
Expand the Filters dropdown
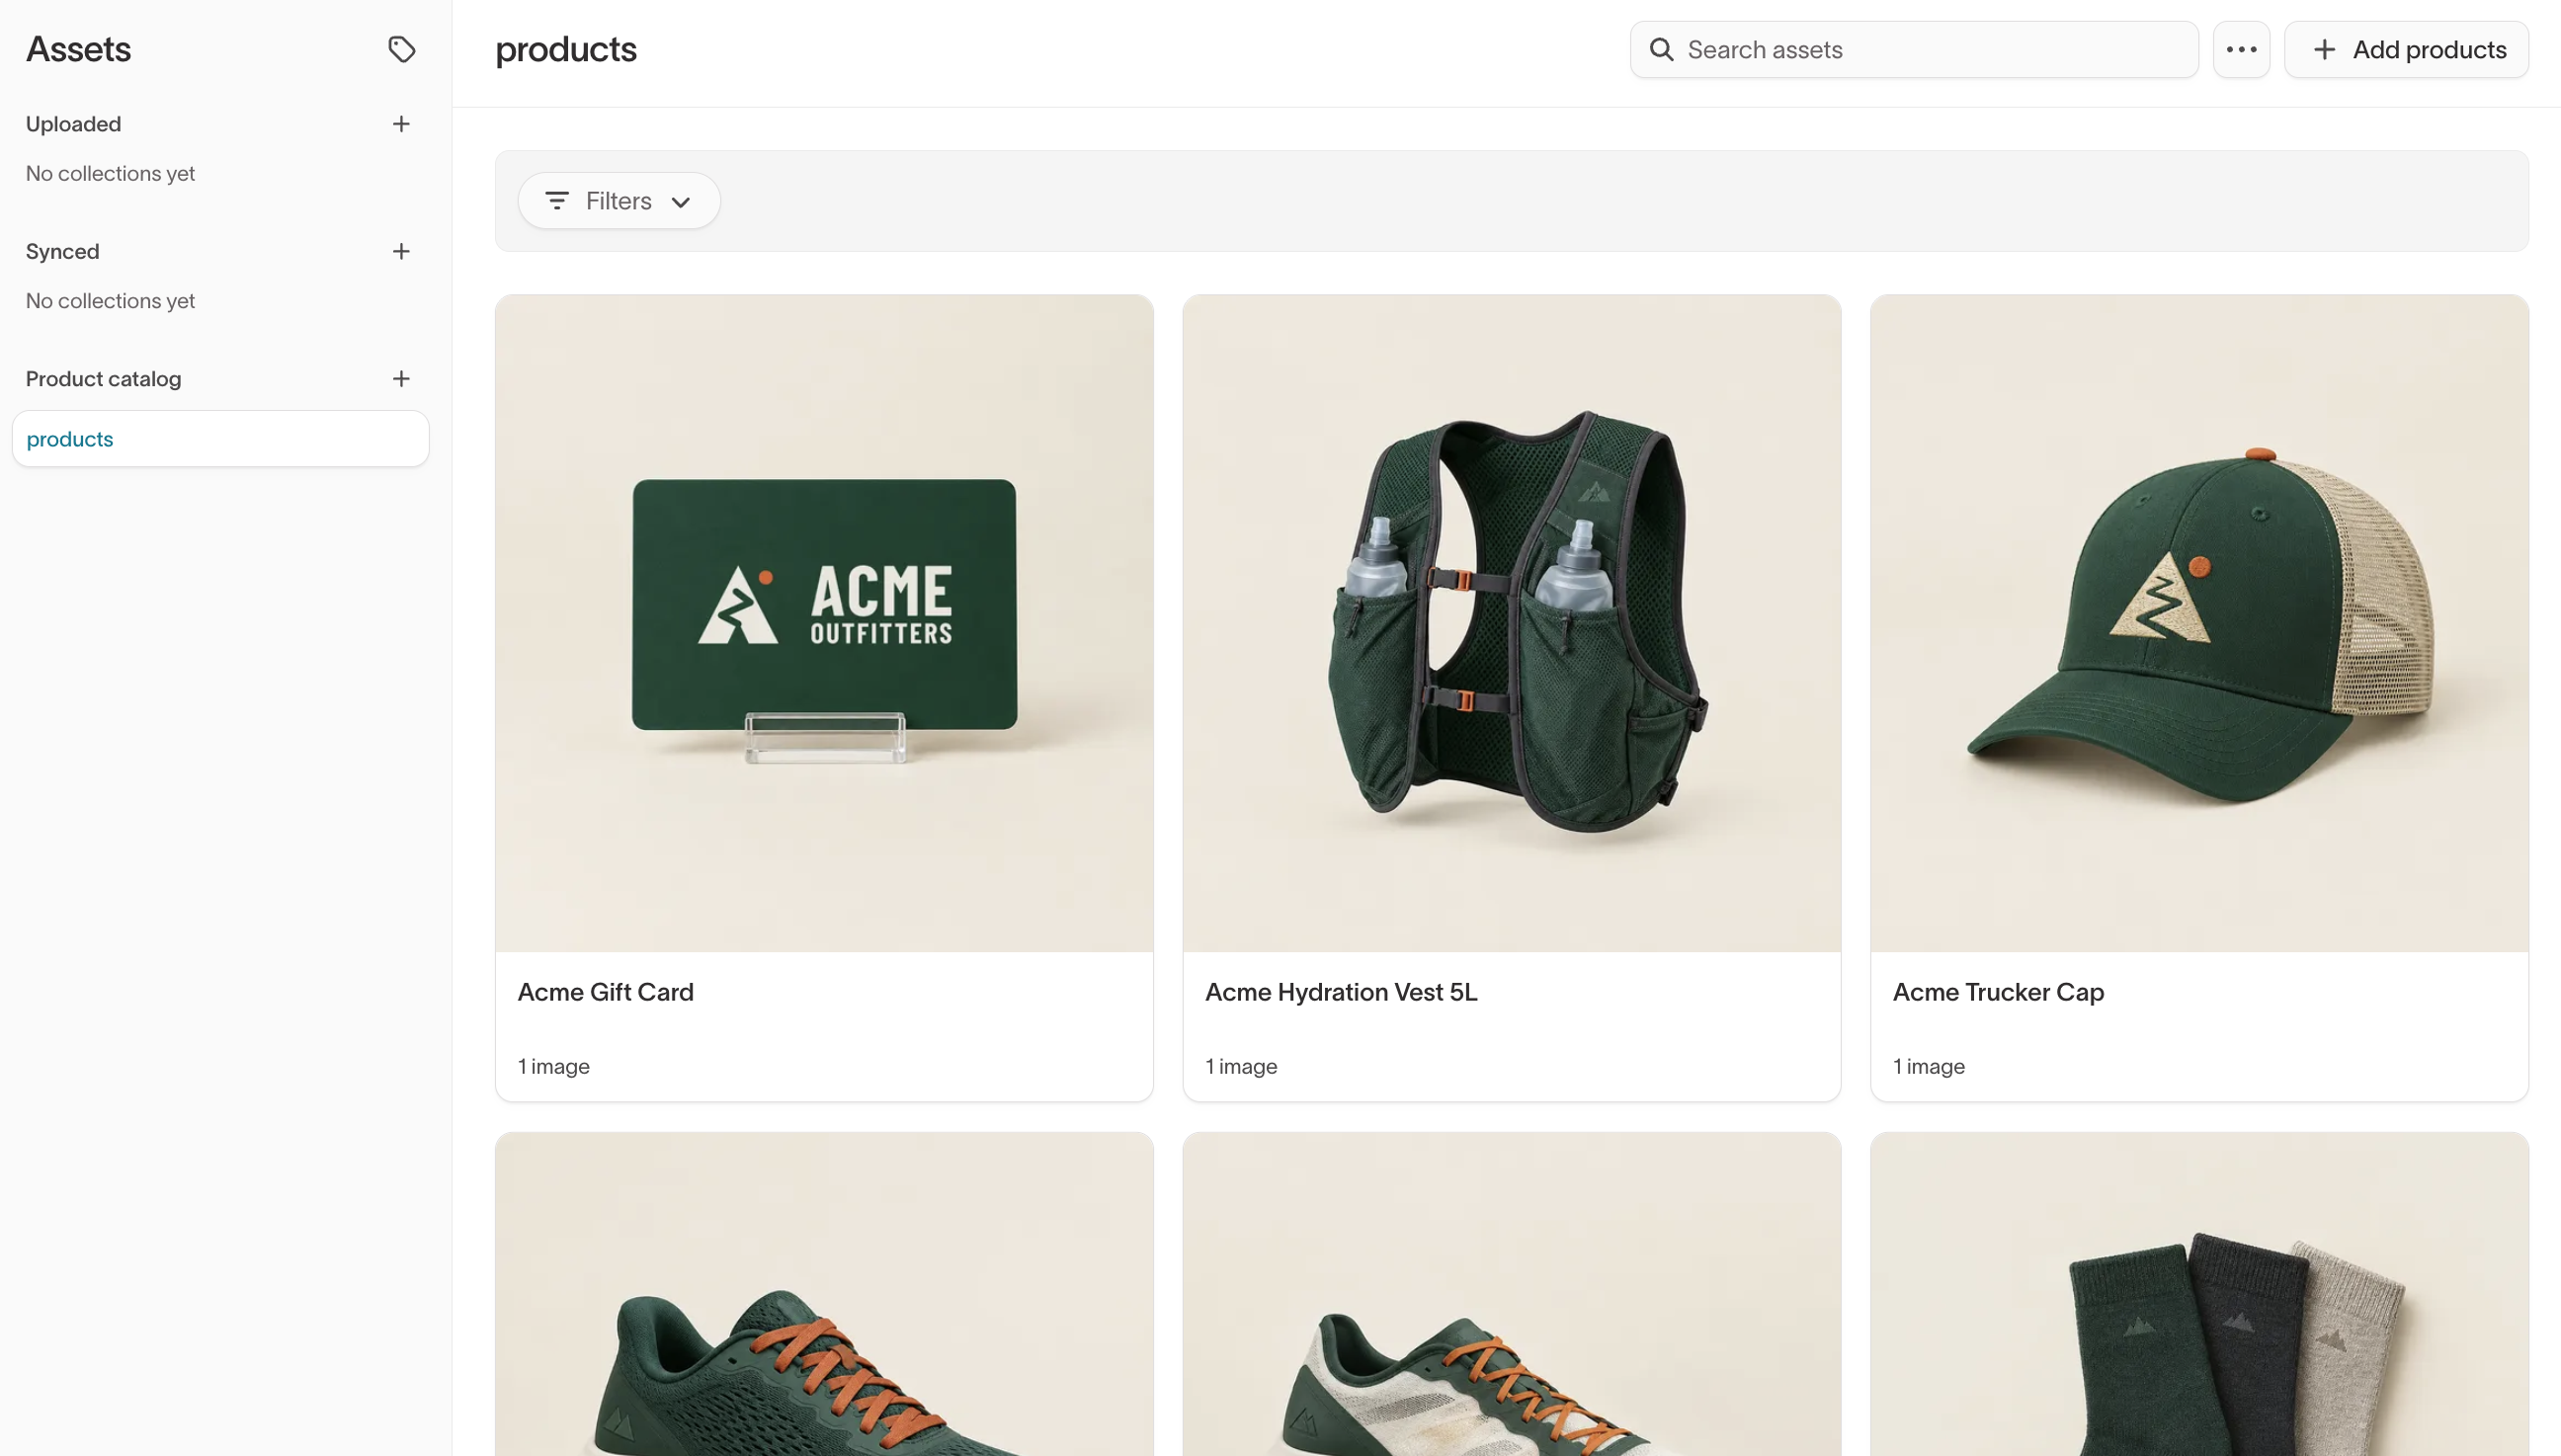pyautogui.click(x=619, y=201)
